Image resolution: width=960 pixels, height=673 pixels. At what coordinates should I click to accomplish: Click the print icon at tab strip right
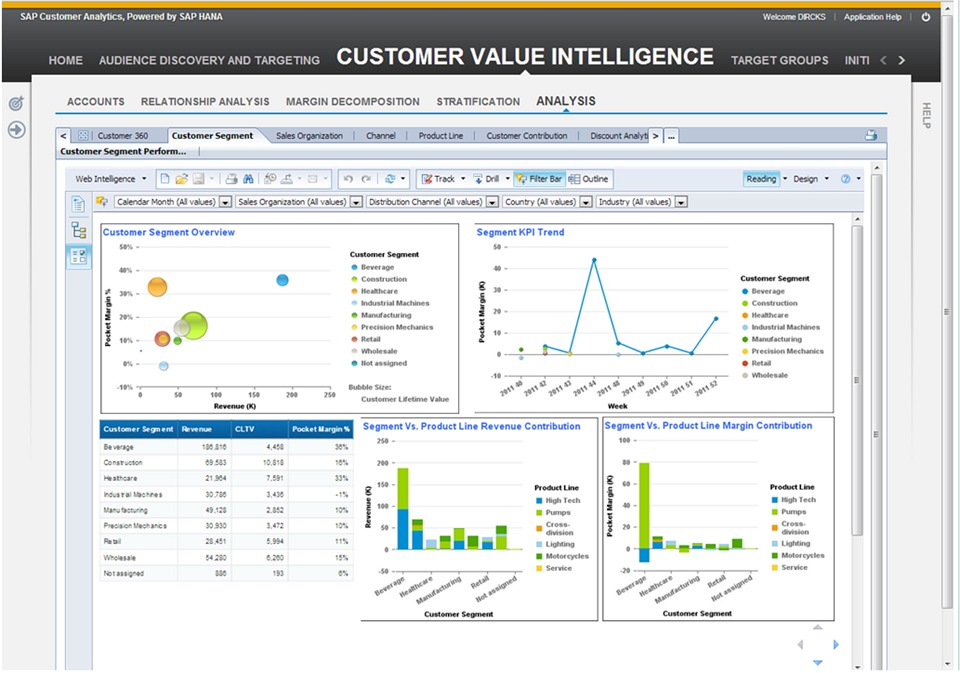[871, 135]
